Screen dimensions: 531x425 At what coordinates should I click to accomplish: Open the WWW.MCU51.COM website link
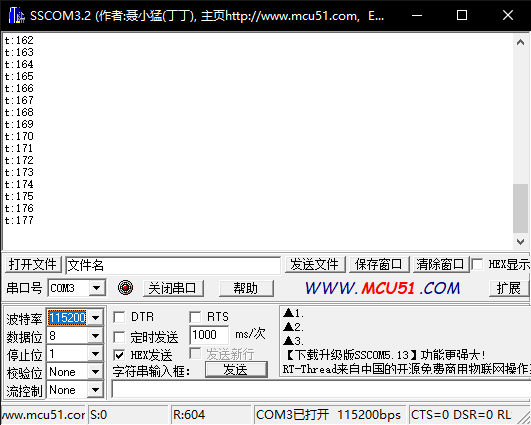tap(383, 288)
